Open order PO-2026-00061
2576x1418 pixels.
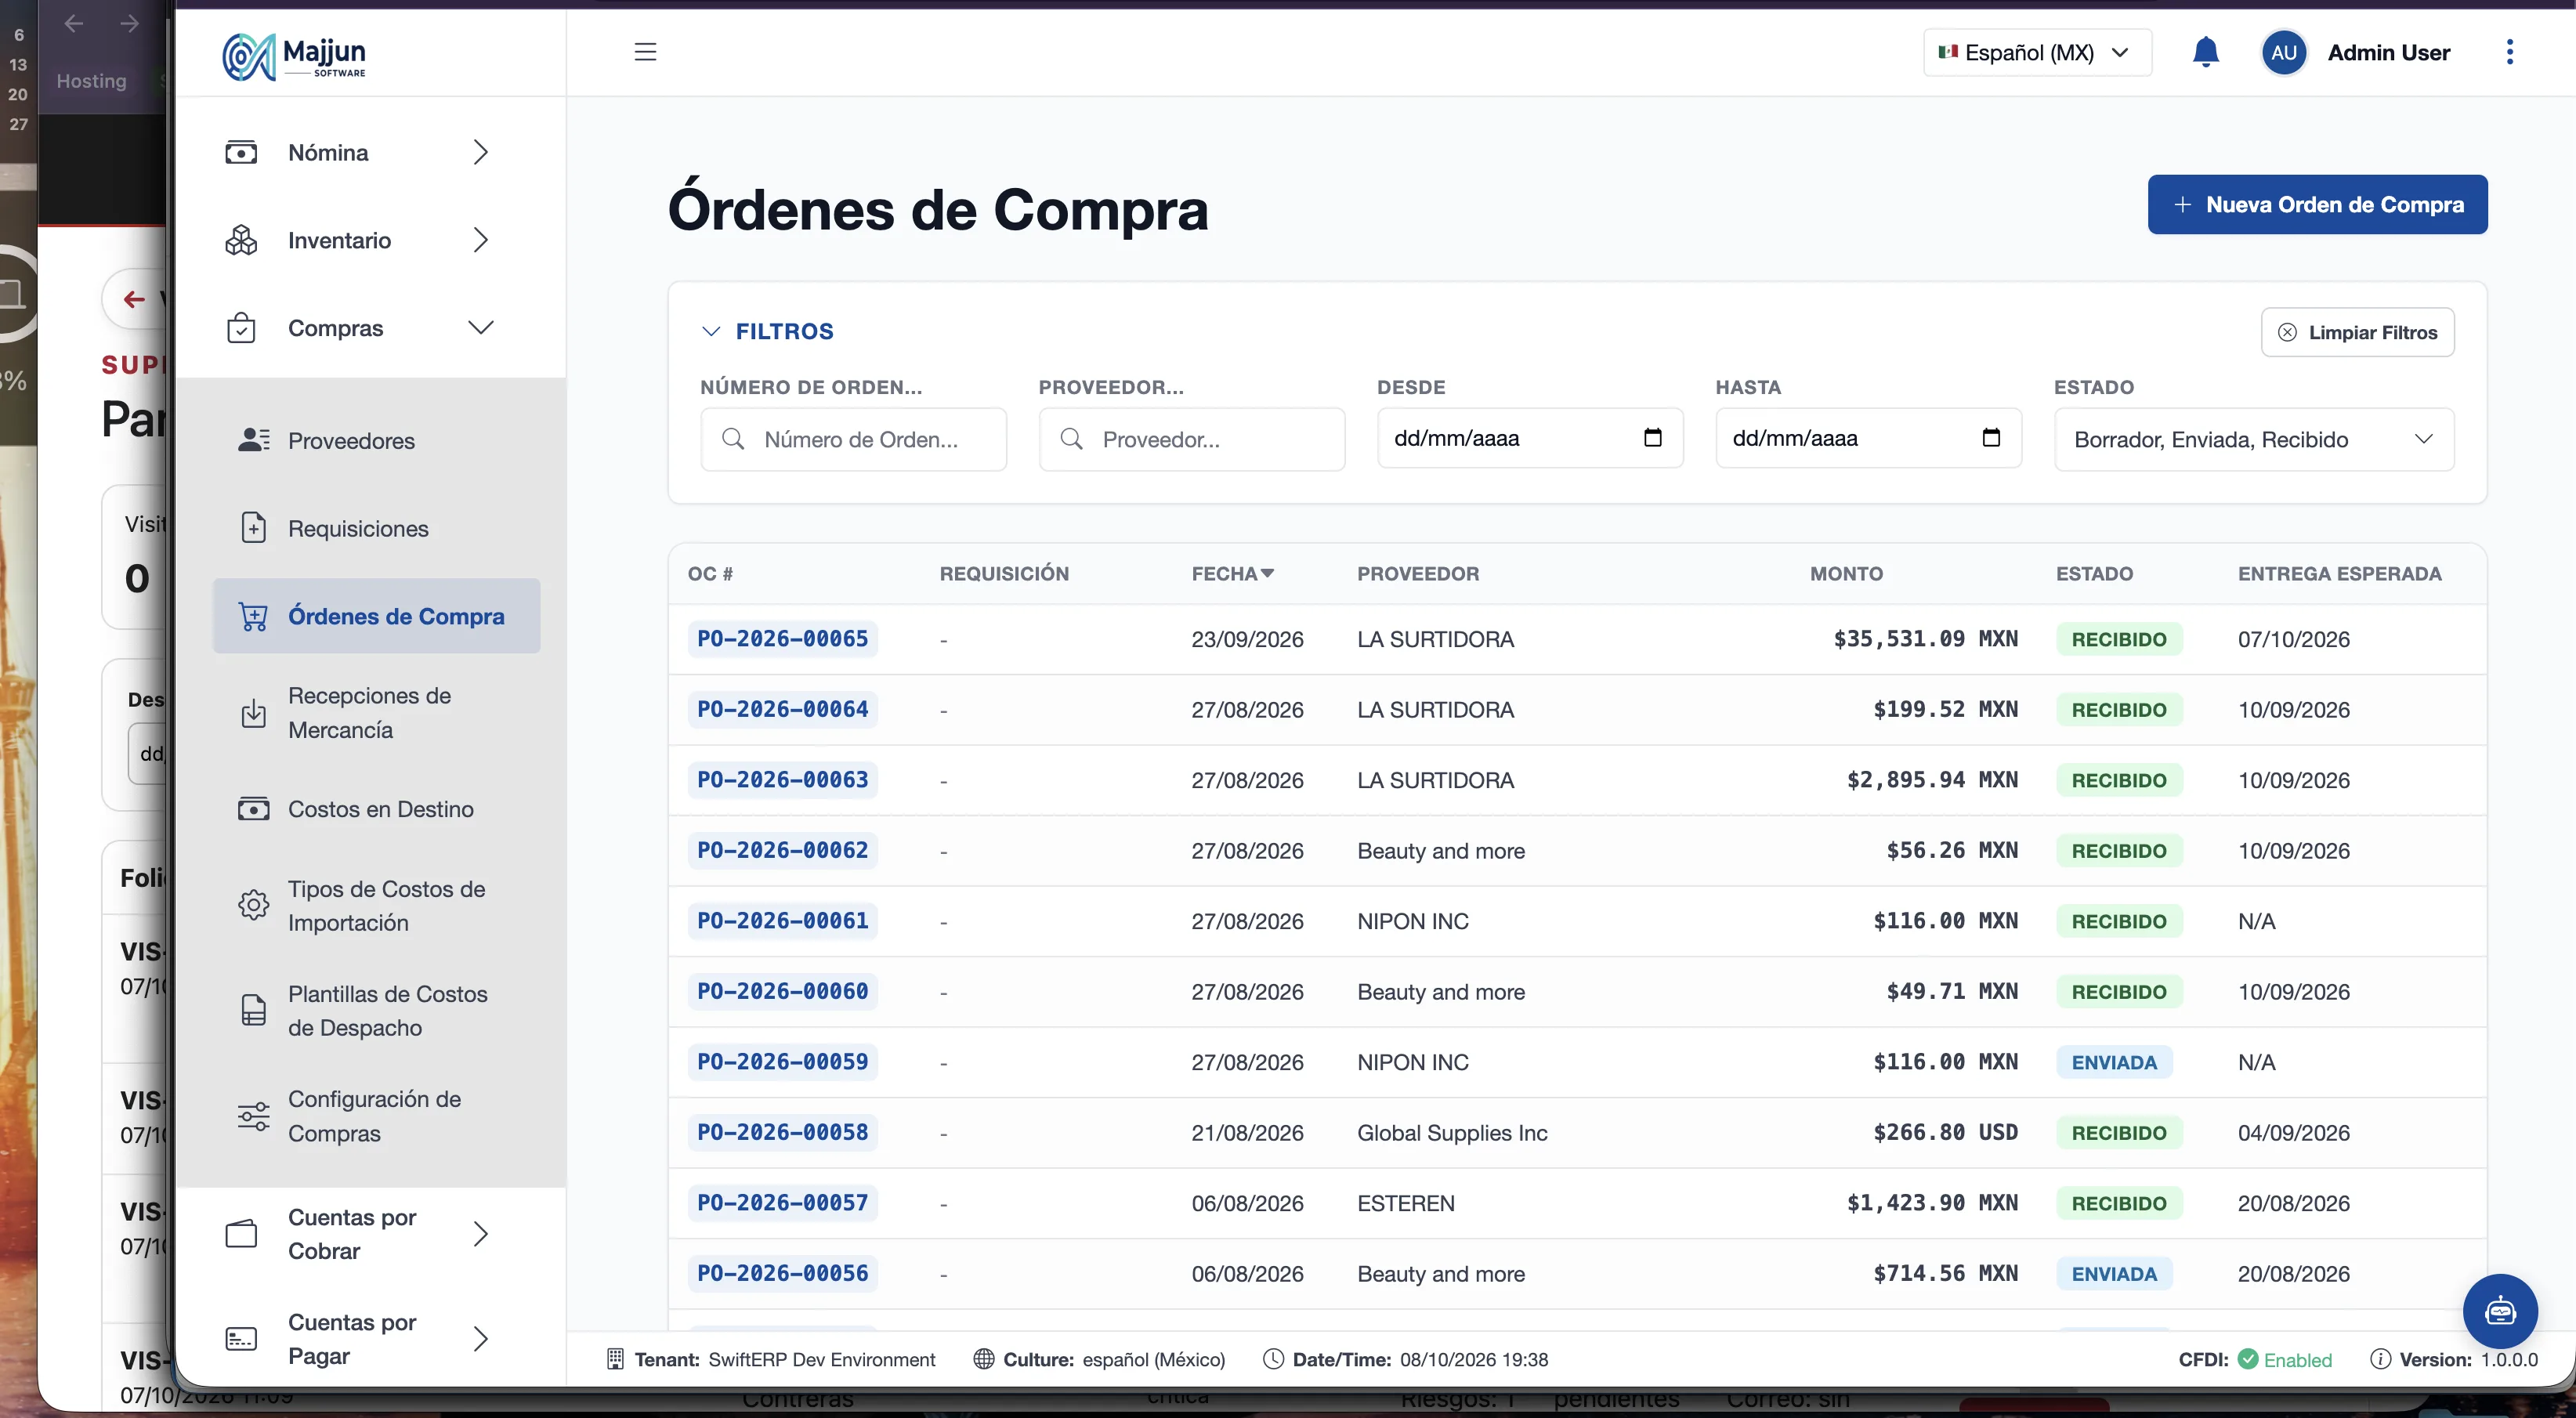coord(782,921)
